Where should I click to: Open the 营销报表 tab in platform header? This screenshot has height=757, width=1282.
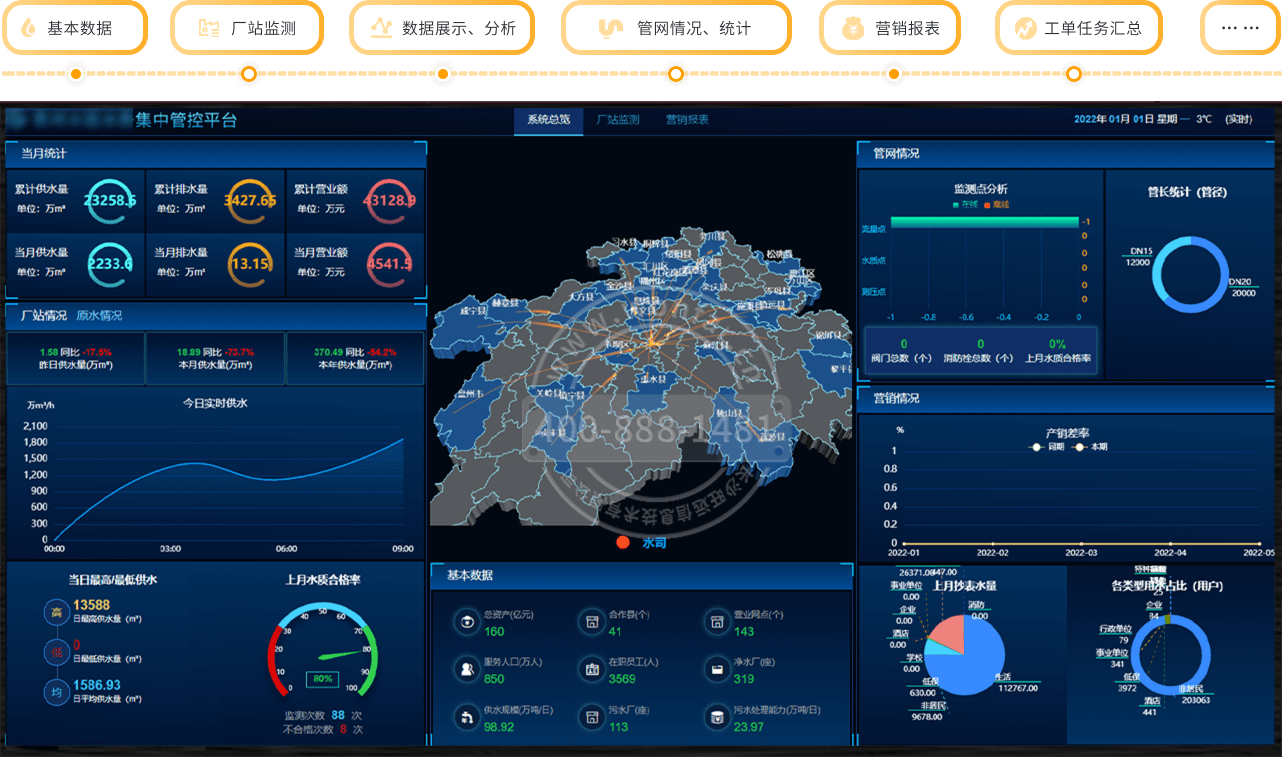click(x=687, y=119)
